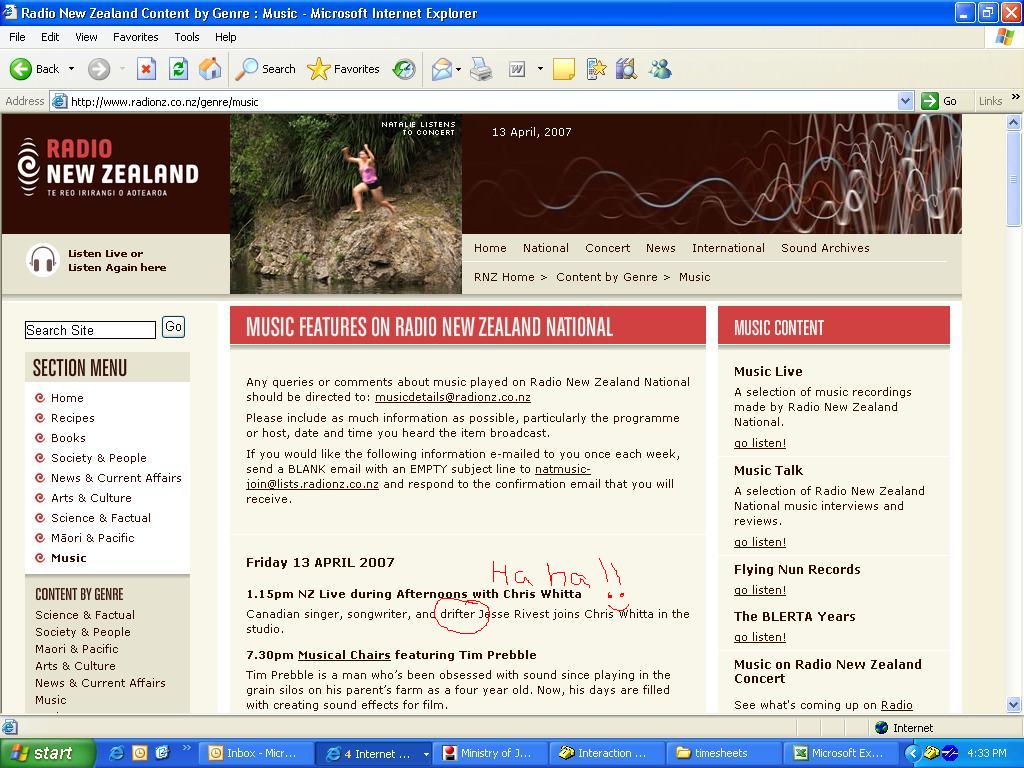Viewport: 1024px width, 768px height.
Task: Open the Tools menu
Action: click(x=186, y=37)
